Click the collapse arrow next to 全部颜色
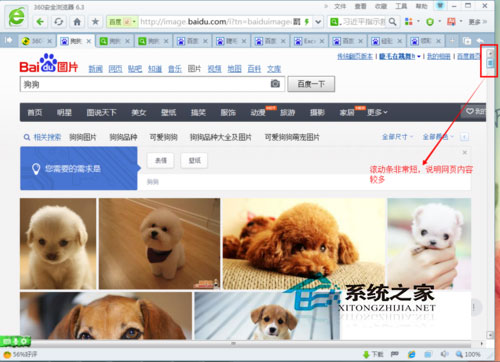500x362 pixels. 465,137
